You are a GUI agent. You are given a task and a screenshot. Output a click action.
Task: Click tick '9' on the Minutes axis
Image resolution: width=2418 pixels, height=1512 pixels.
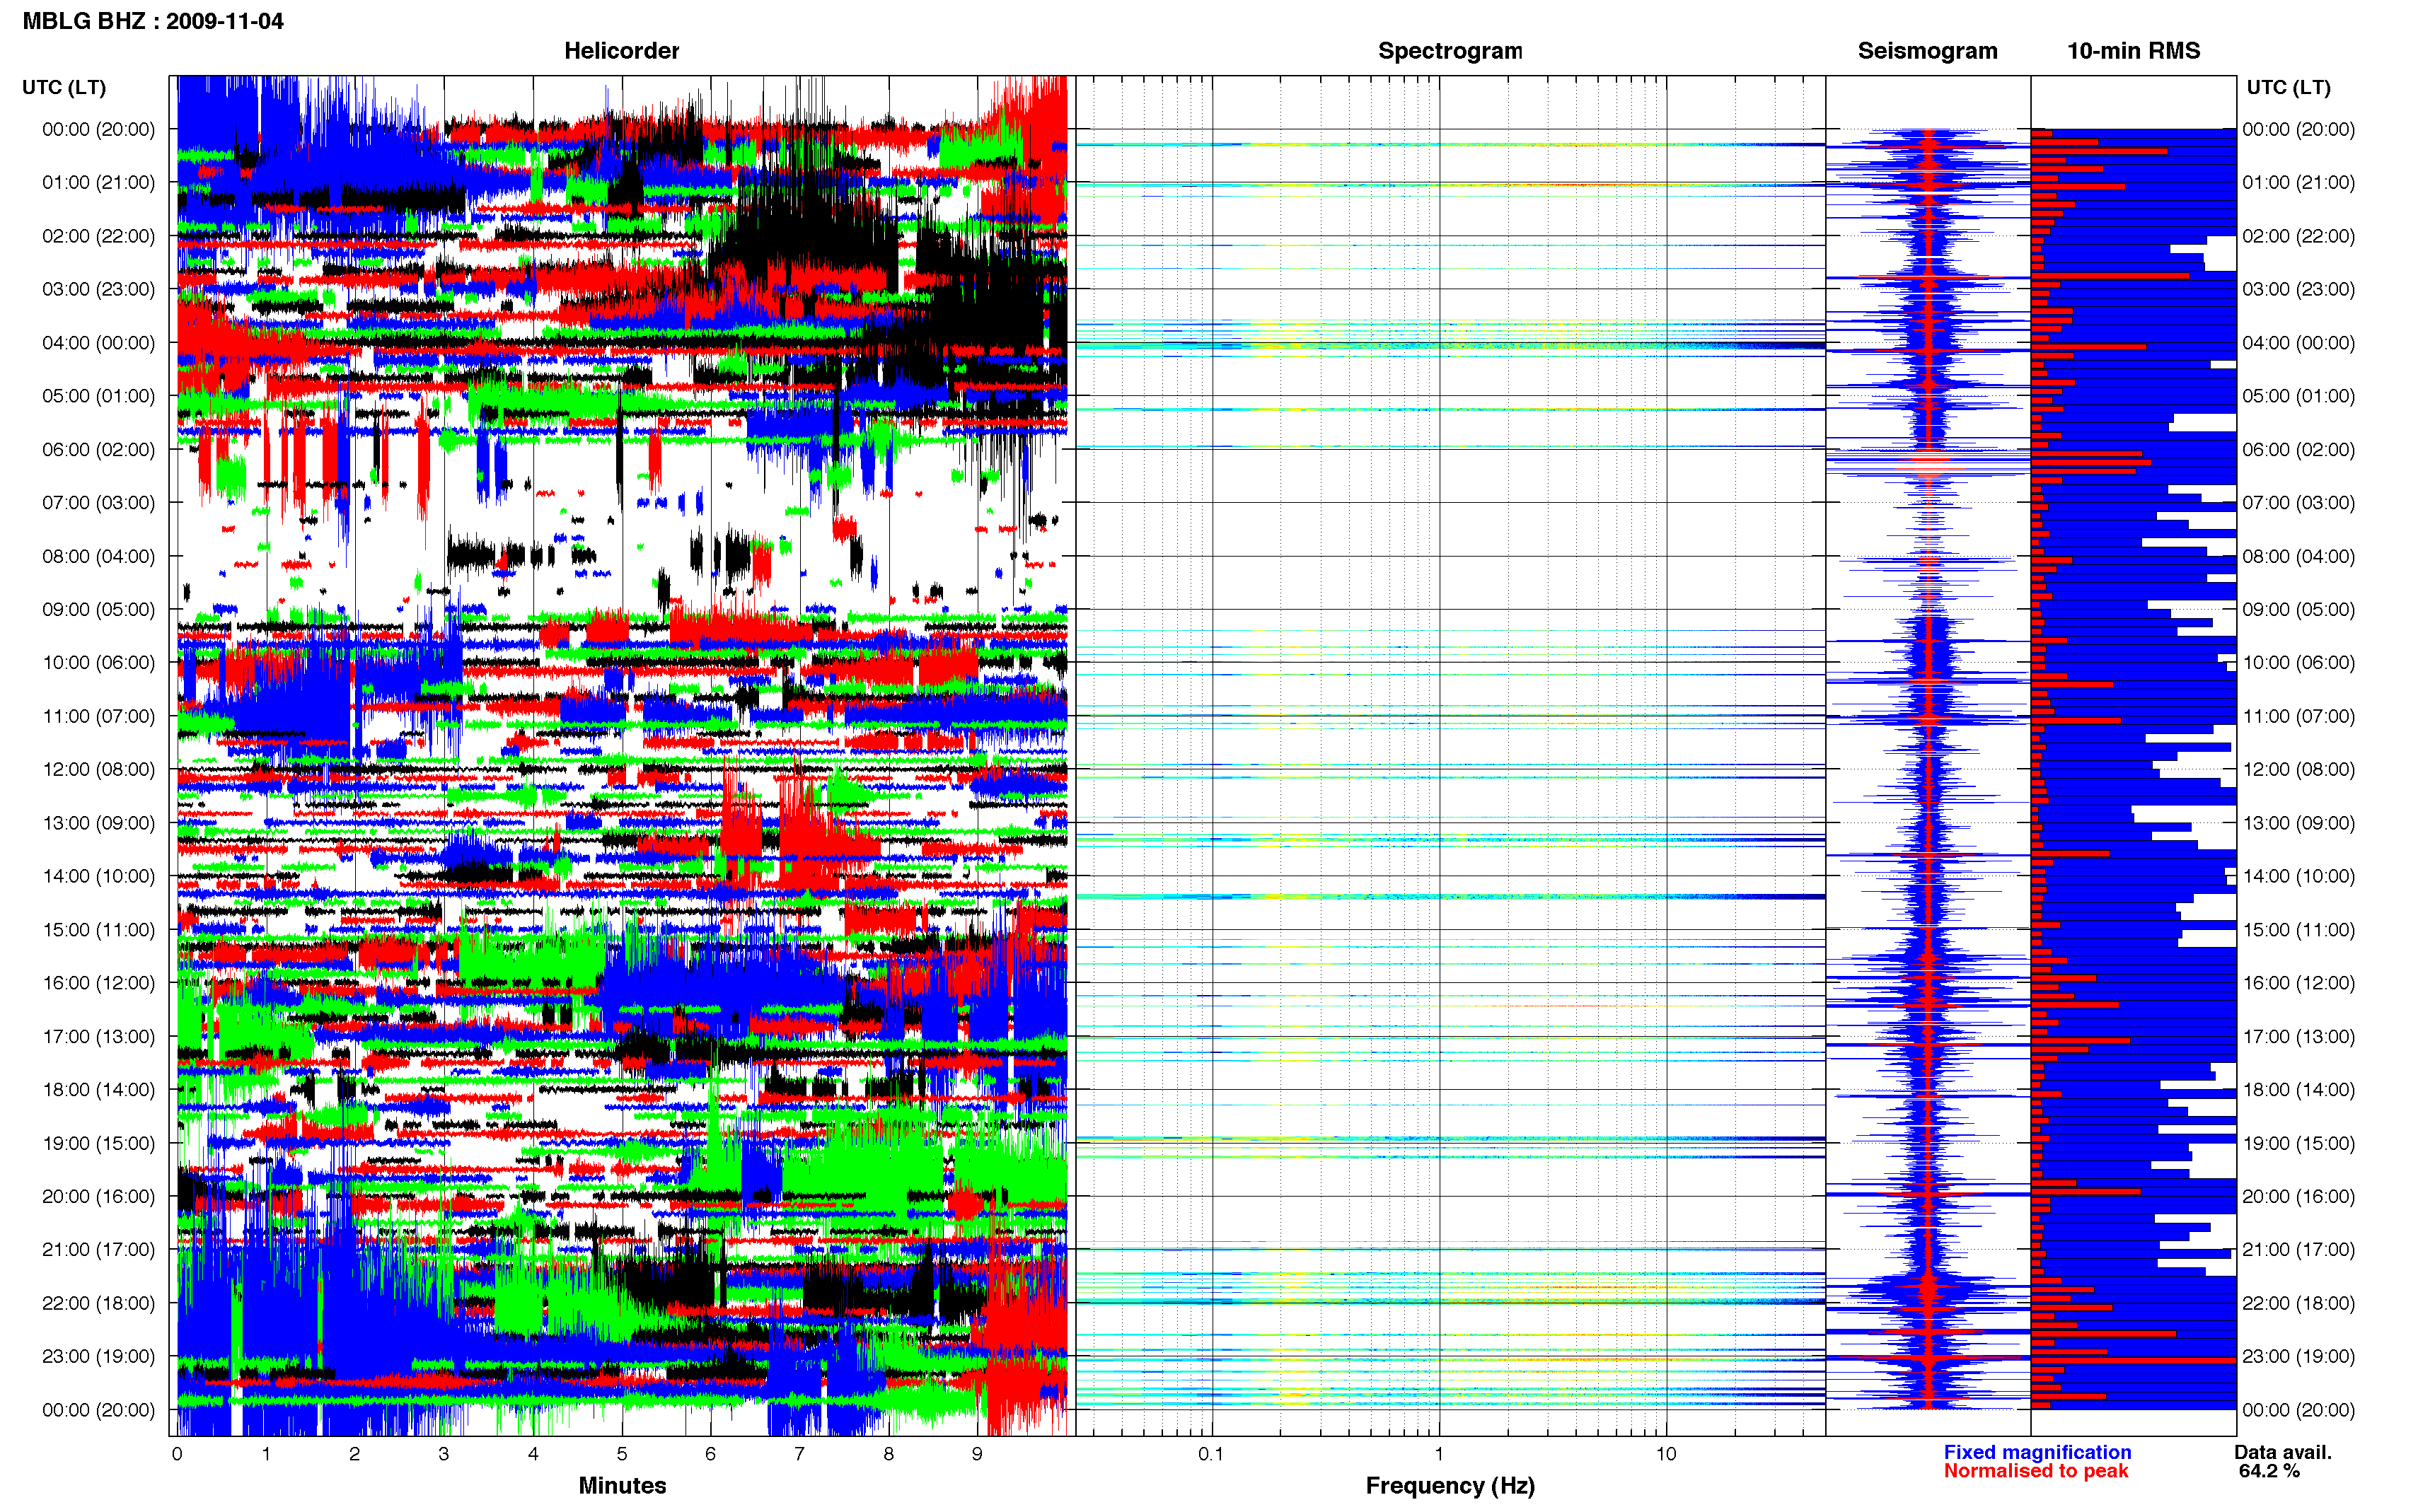(x=977, y=1454)
